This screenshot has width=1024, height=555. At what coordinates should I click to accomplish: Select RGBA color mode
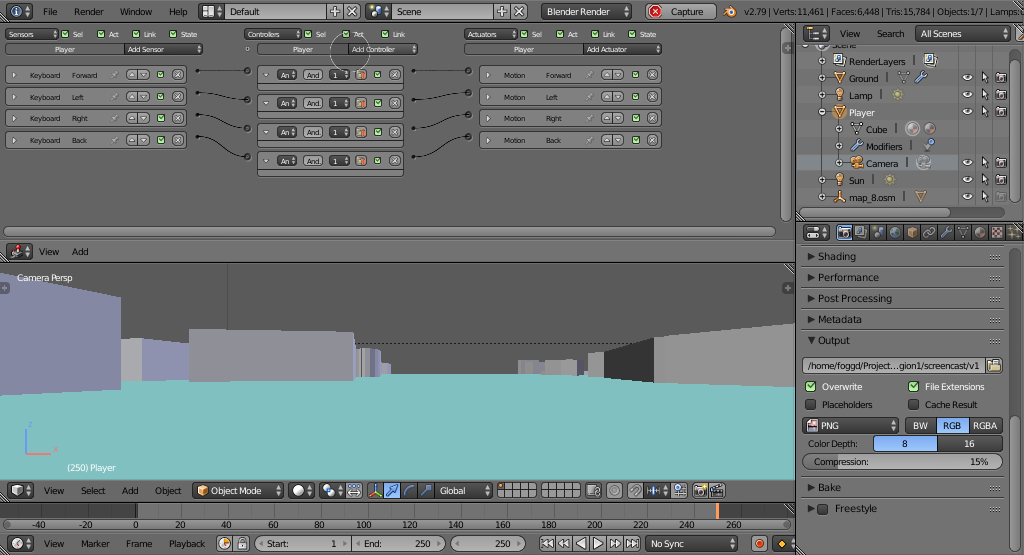coord(984,426)
